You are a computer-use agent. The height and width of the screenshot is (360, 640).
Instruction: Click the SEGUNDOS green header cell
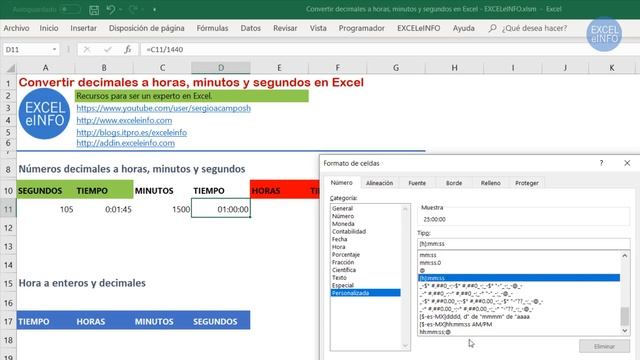pos(45,190)
